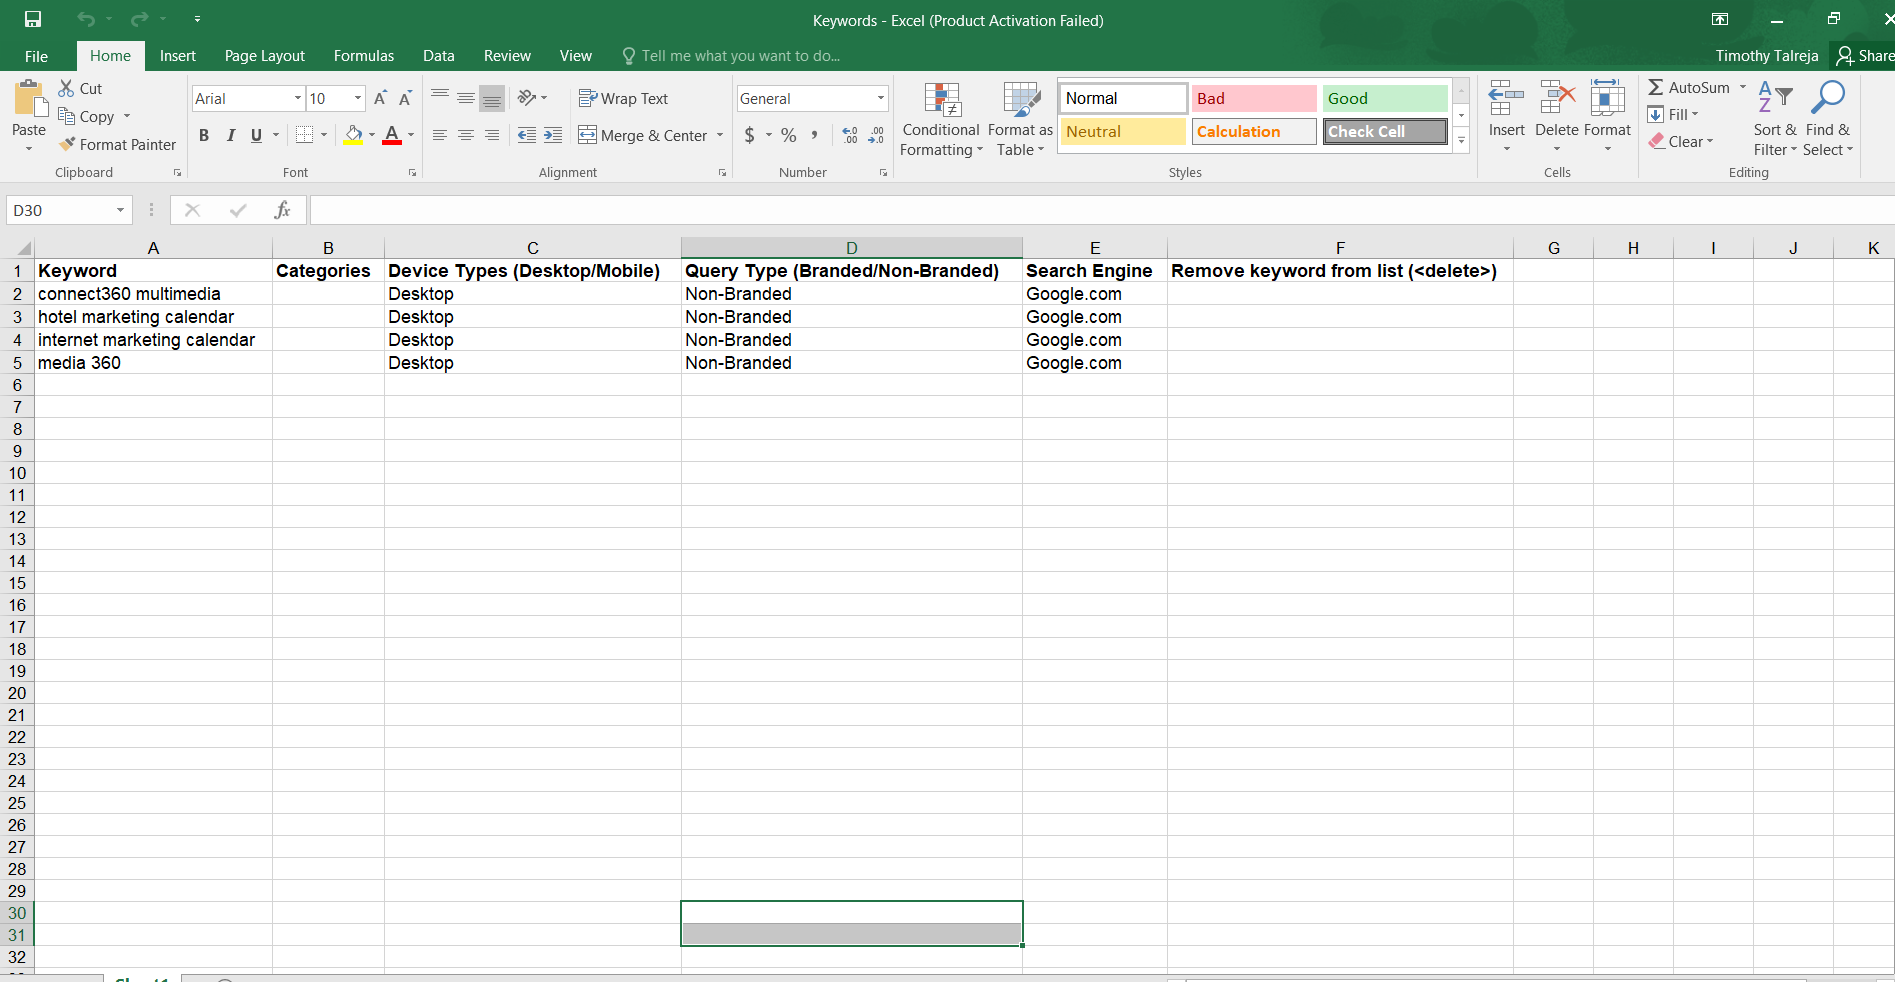The height and width of the screenshot is (982, 1895).
Task: Apply the red font color A
Action: 392,135
